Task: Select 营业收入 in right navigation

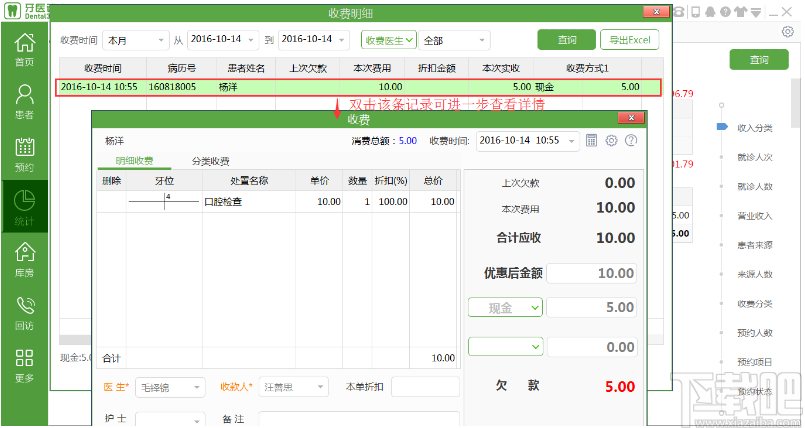Action: 755,216
